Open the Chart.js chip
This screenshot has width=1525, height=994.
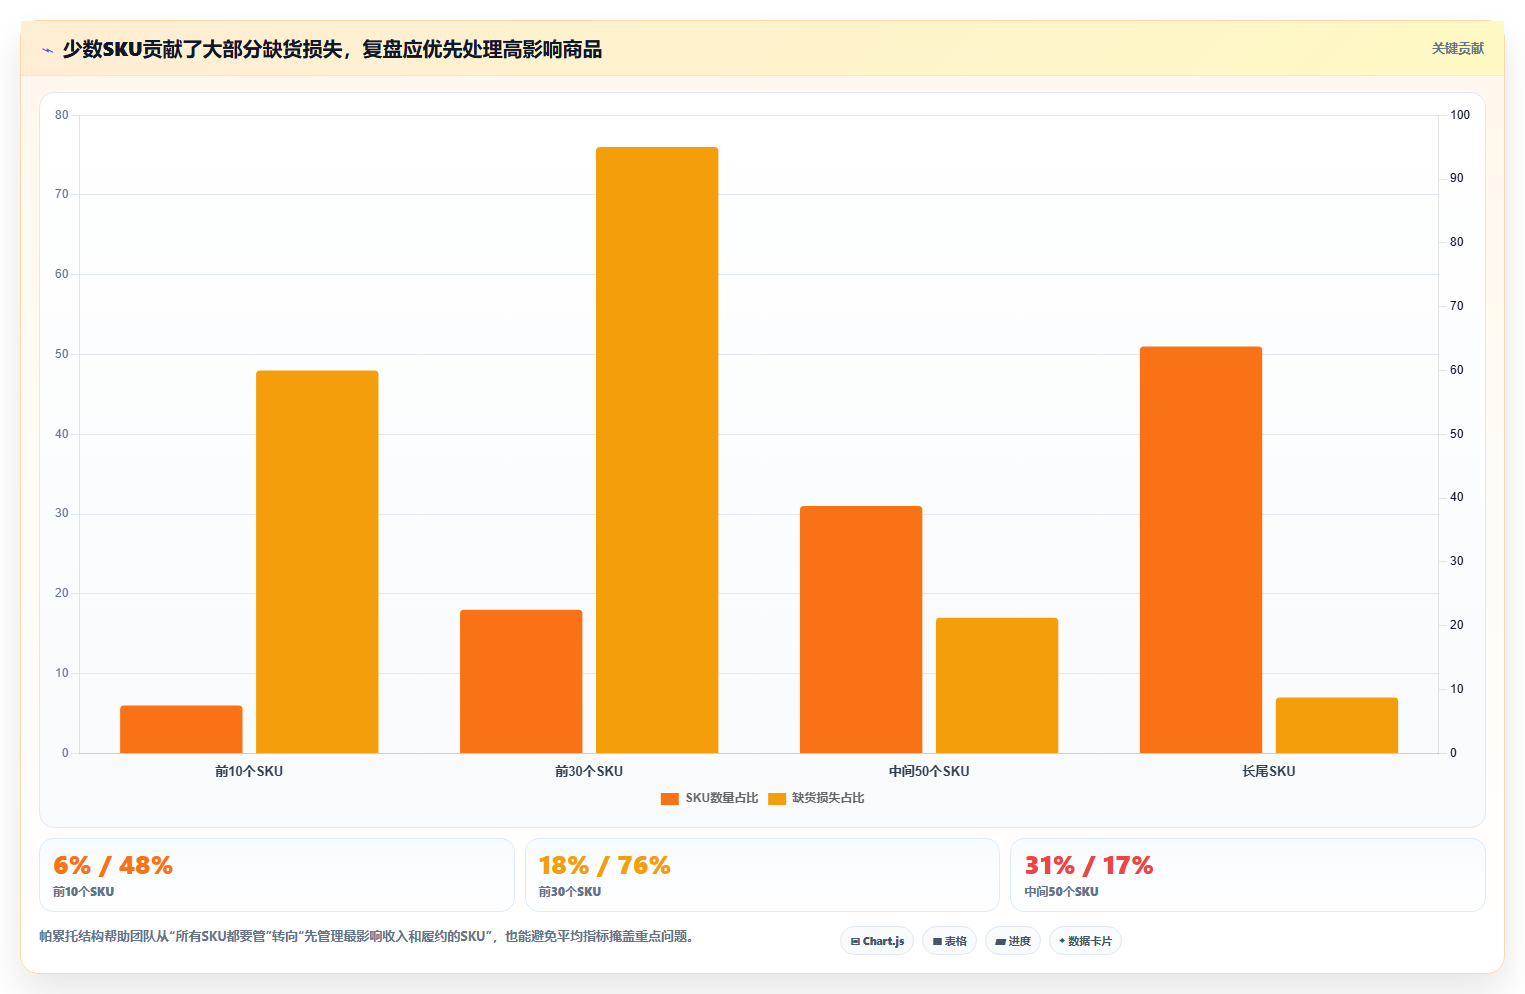point(877,941)
